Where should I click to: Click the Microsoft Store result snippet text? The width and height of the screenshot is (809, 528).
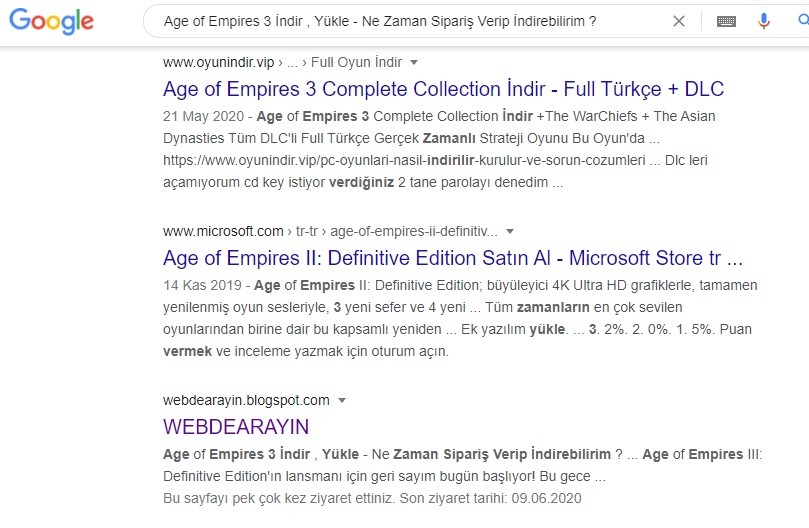pyautogui.click(x=460, y=318)
